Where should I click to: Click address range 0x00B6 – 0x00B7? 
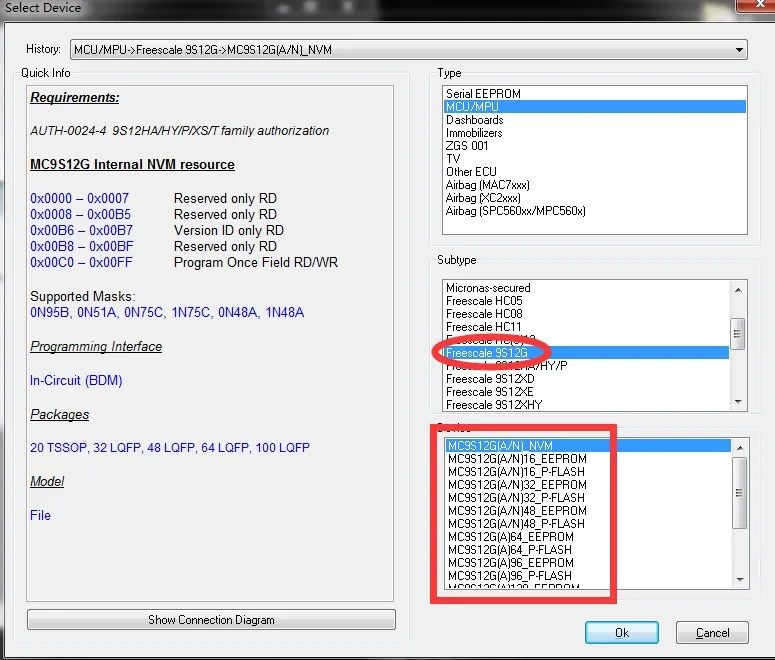[82, 230]
